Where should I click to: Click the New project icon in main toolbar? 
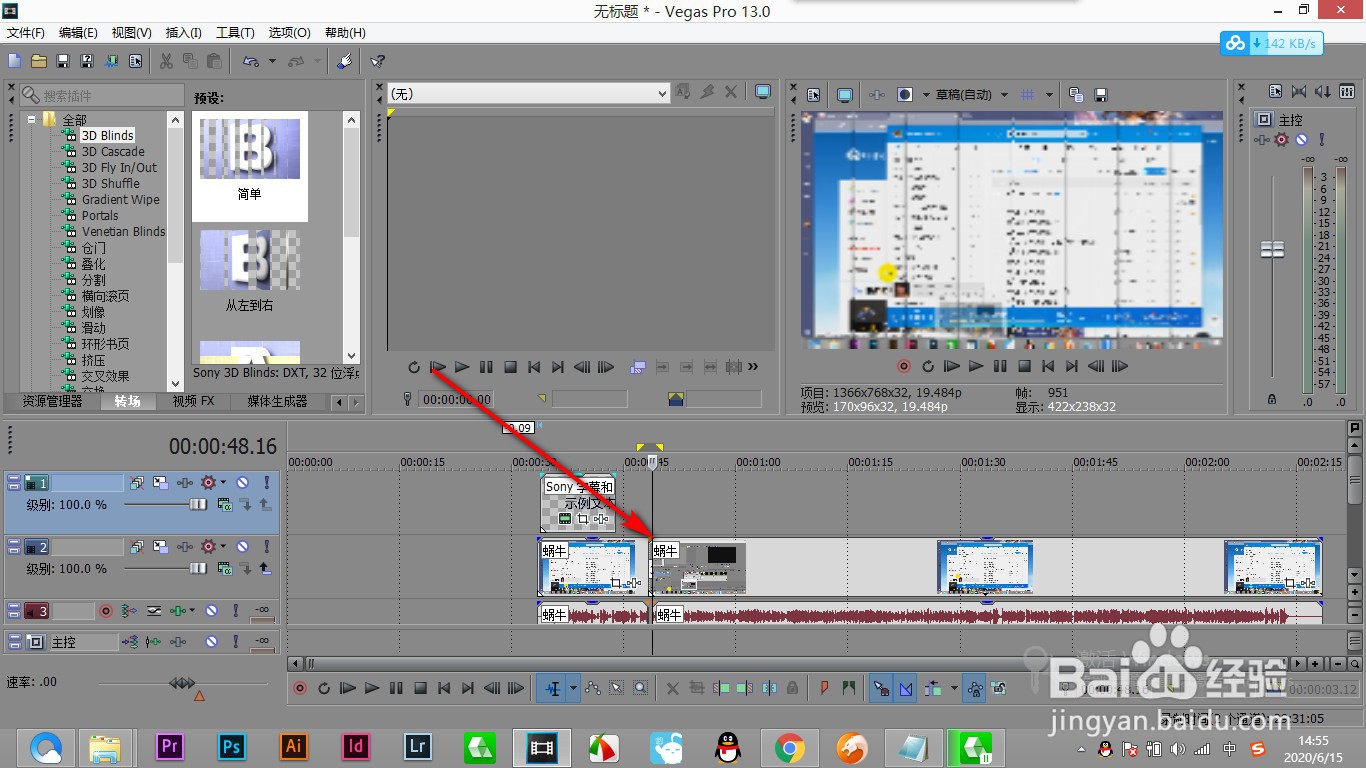click(14, 61)
